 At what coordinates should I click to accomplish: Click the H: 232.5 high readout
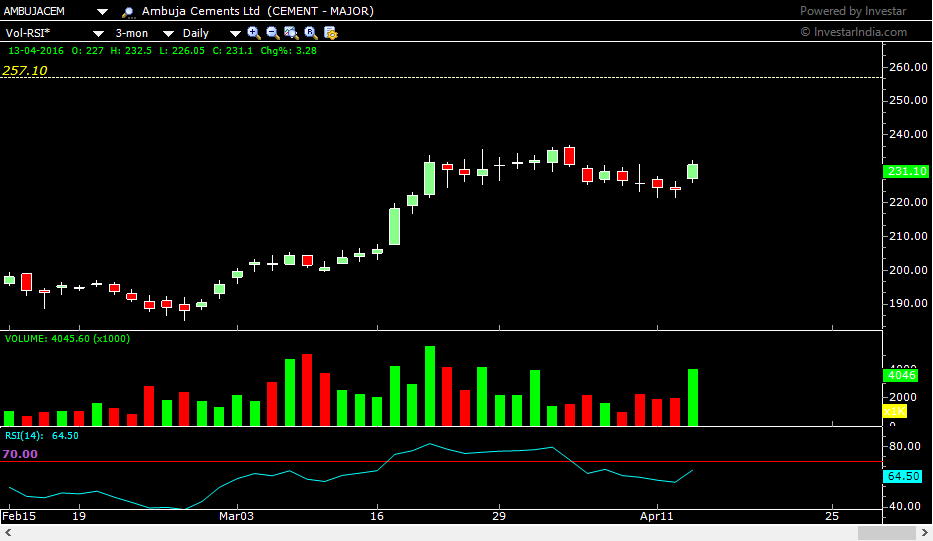(x=131, y=51)
